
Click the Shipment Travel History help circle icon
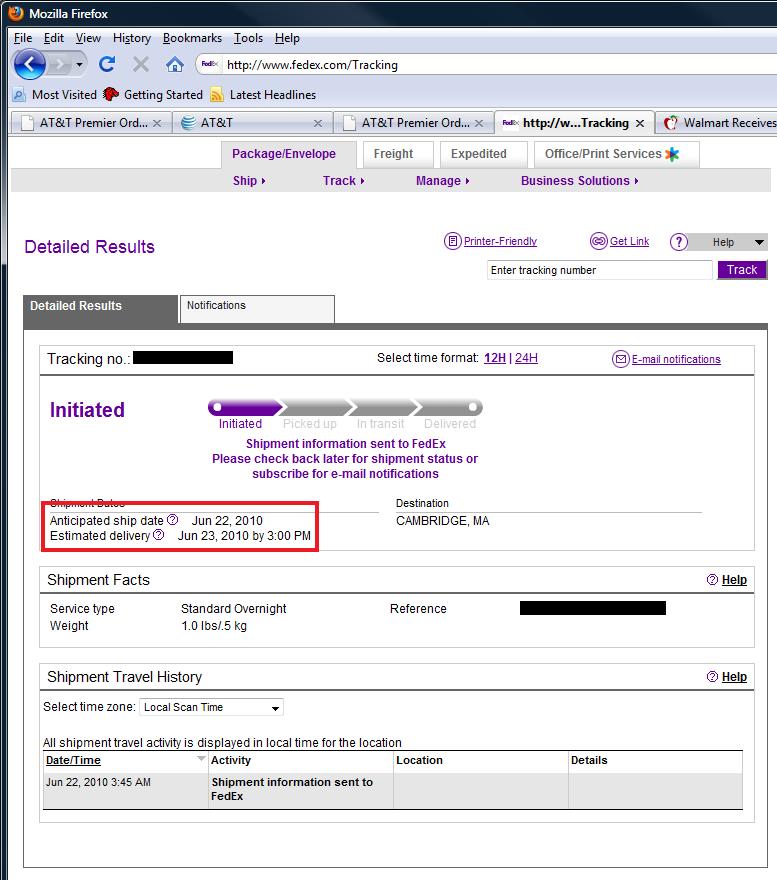[x=712, y=677]
